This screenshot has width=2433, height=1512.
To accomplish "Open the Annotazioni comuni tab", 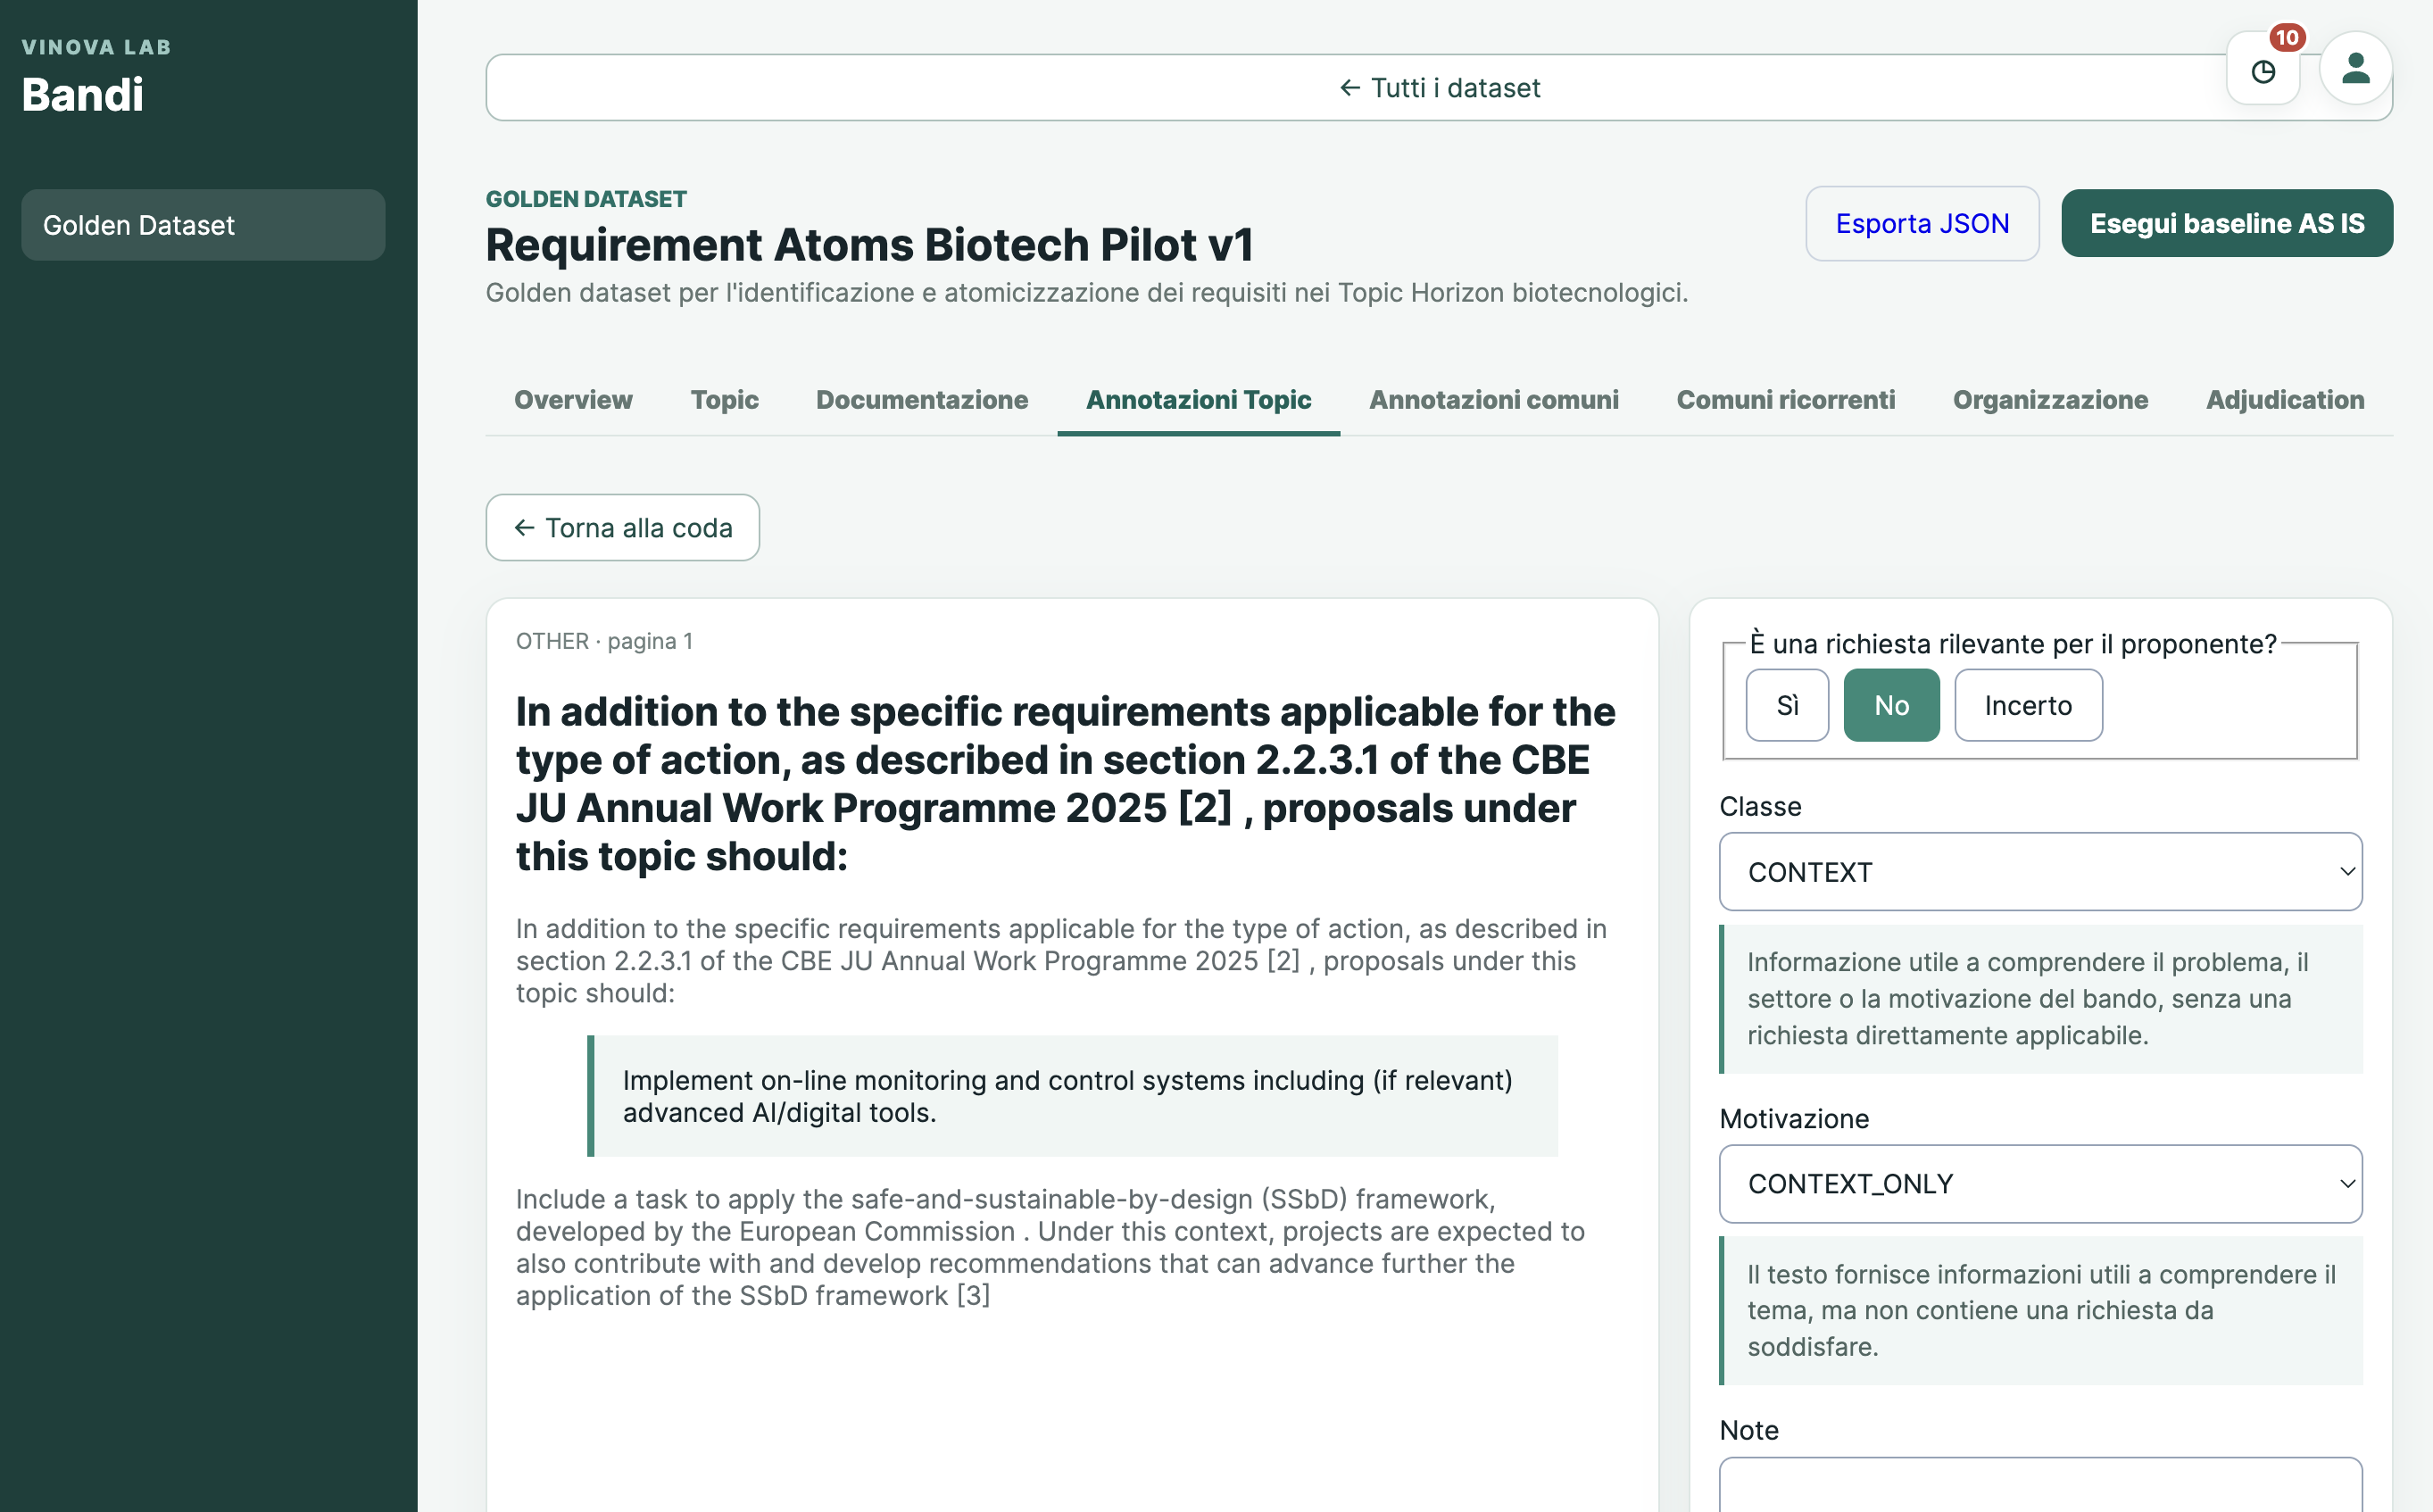I will [1493, 400].
